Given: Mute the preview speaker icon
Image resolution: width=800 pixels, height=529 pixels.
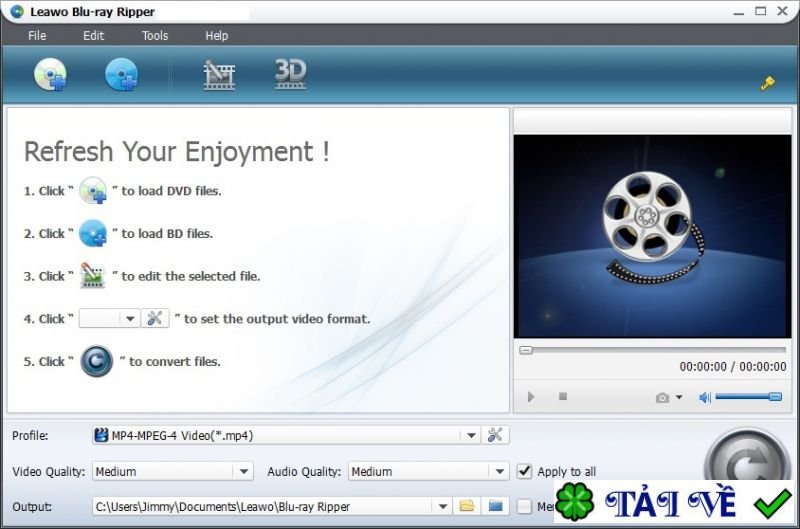Looking at the screenshot, I should coord(705,397).
